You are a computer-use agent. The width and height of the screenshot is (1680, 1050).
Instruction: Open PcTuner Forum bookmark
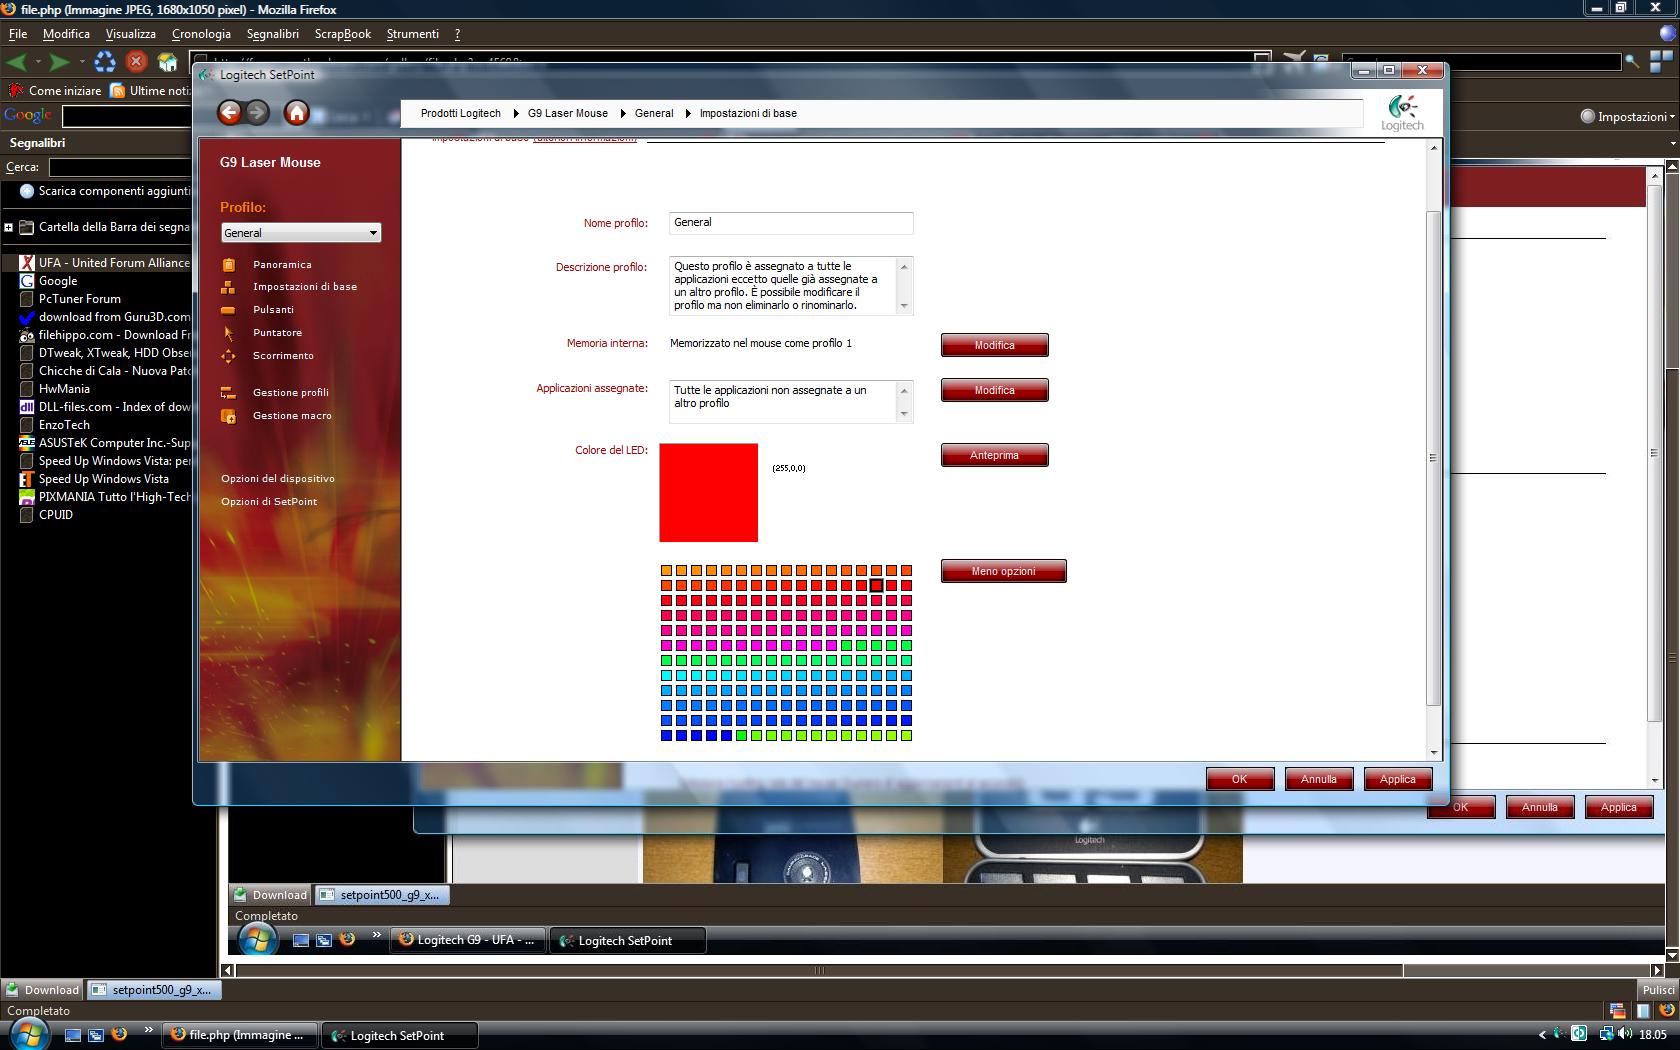[x=80, y=299]
